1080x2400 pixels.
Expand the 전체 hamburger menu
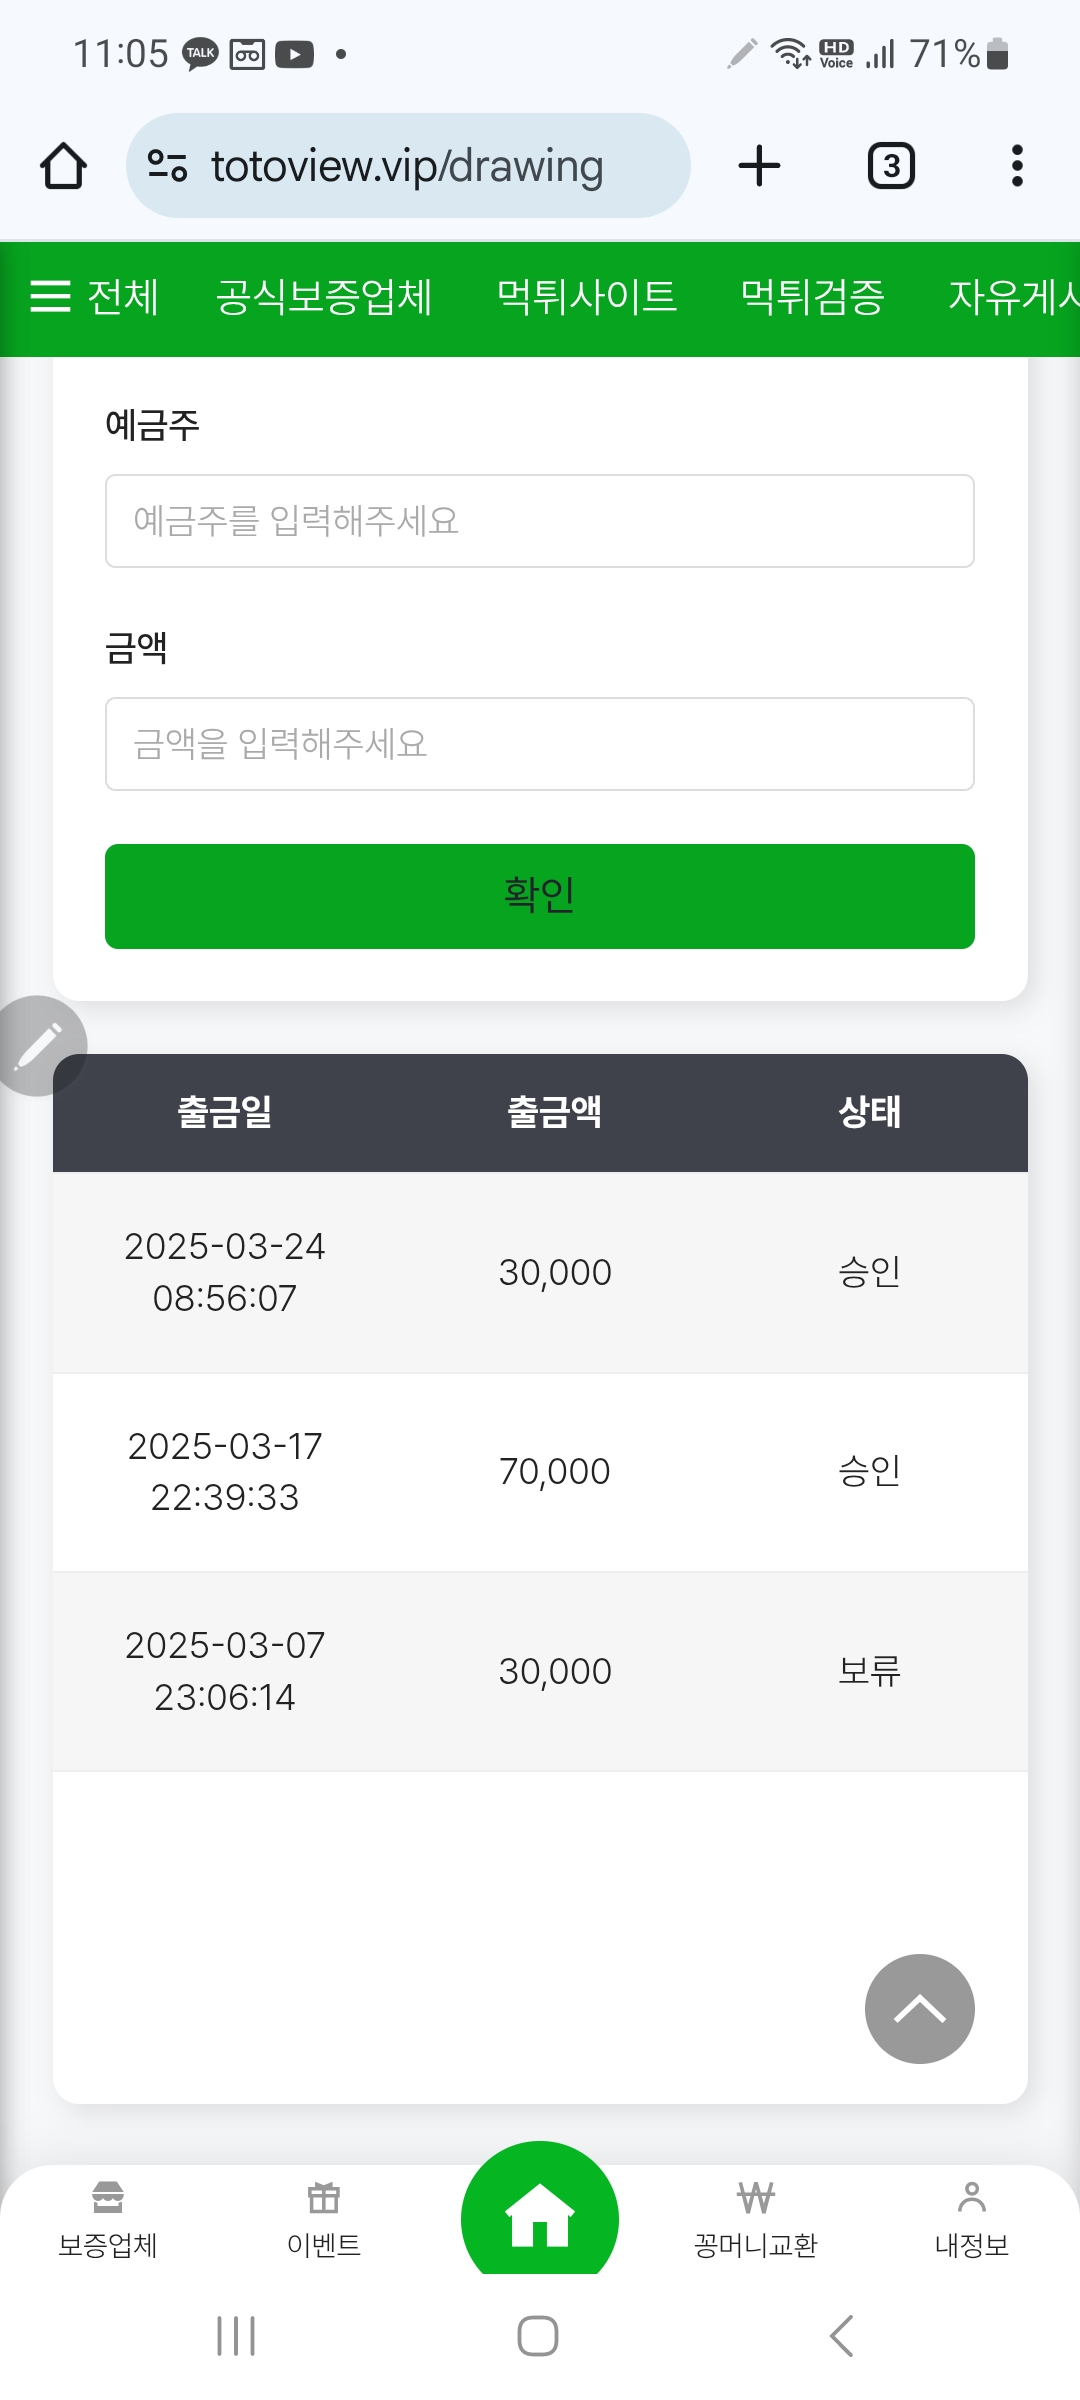click(x=94, y=297)
